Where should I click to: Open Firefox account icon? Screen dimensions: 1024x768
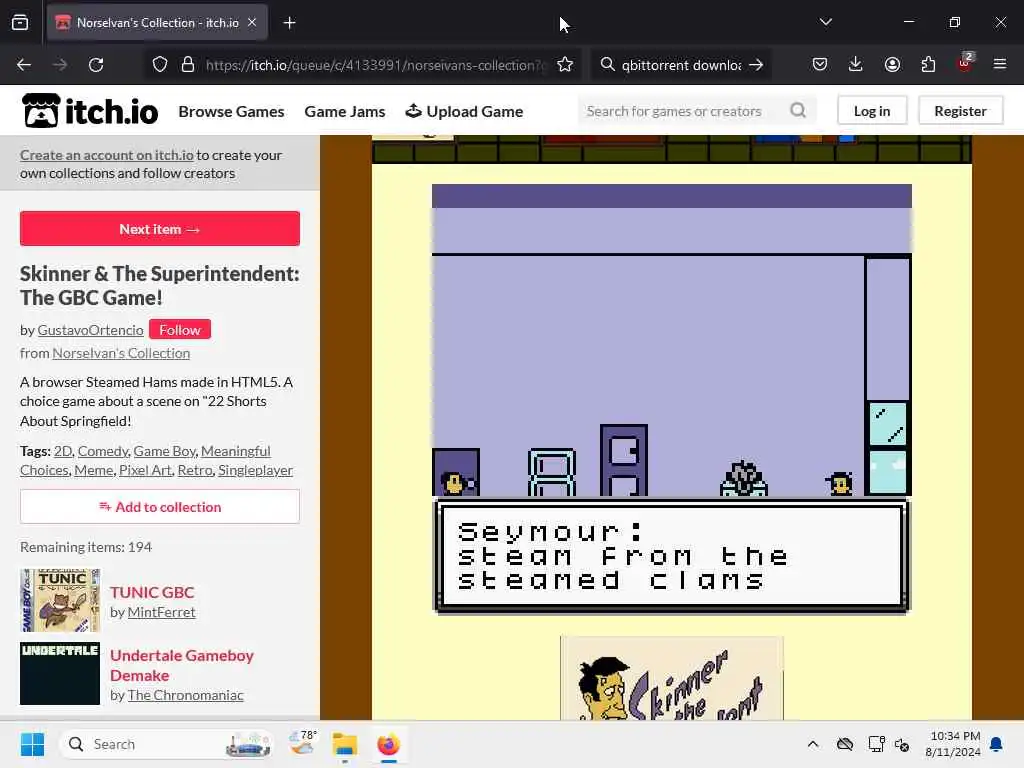(x=892, y=65)
